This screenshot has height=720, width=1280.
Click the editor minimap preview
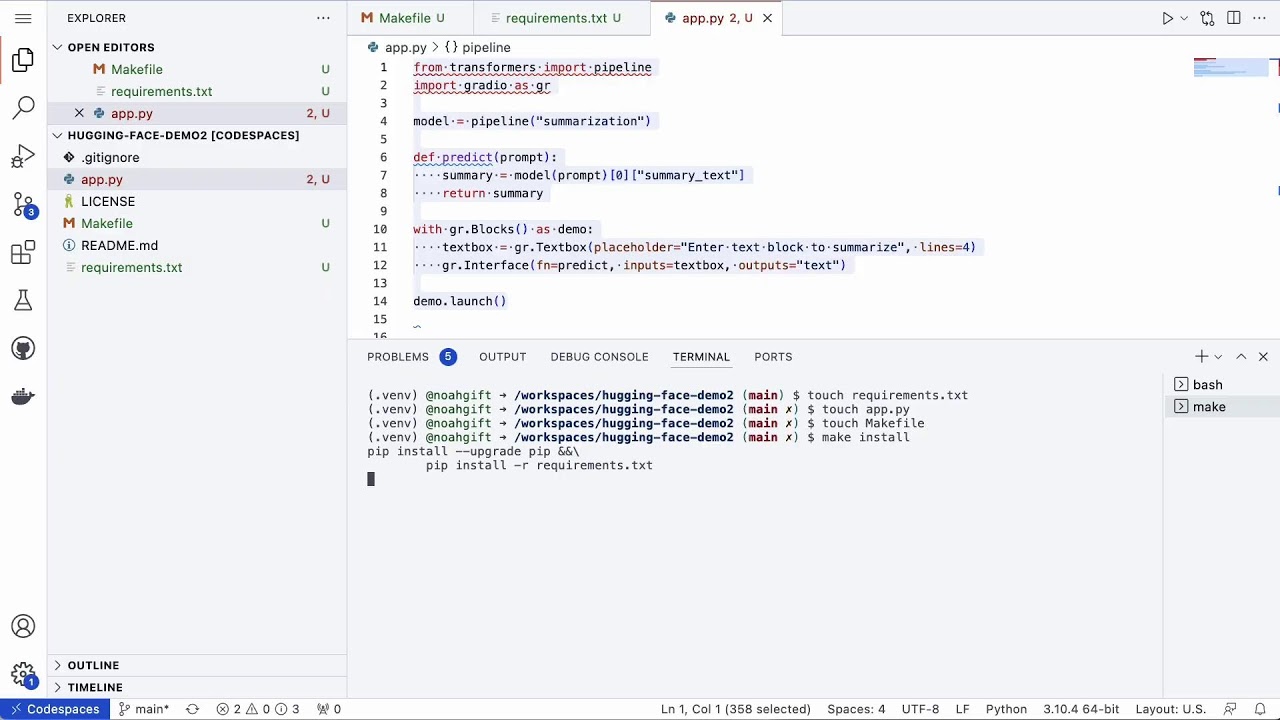(1232, 68)
